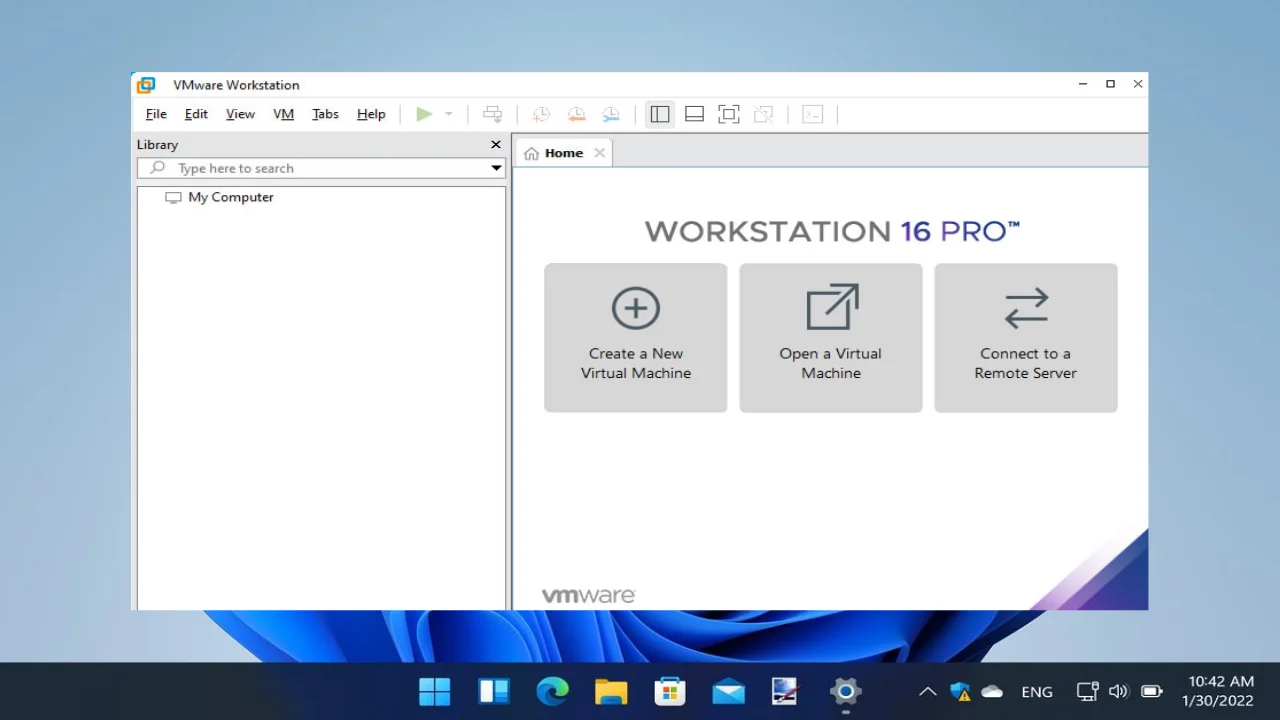
Task: Click Connect to a Remote Server tile
Action: 1026,338
